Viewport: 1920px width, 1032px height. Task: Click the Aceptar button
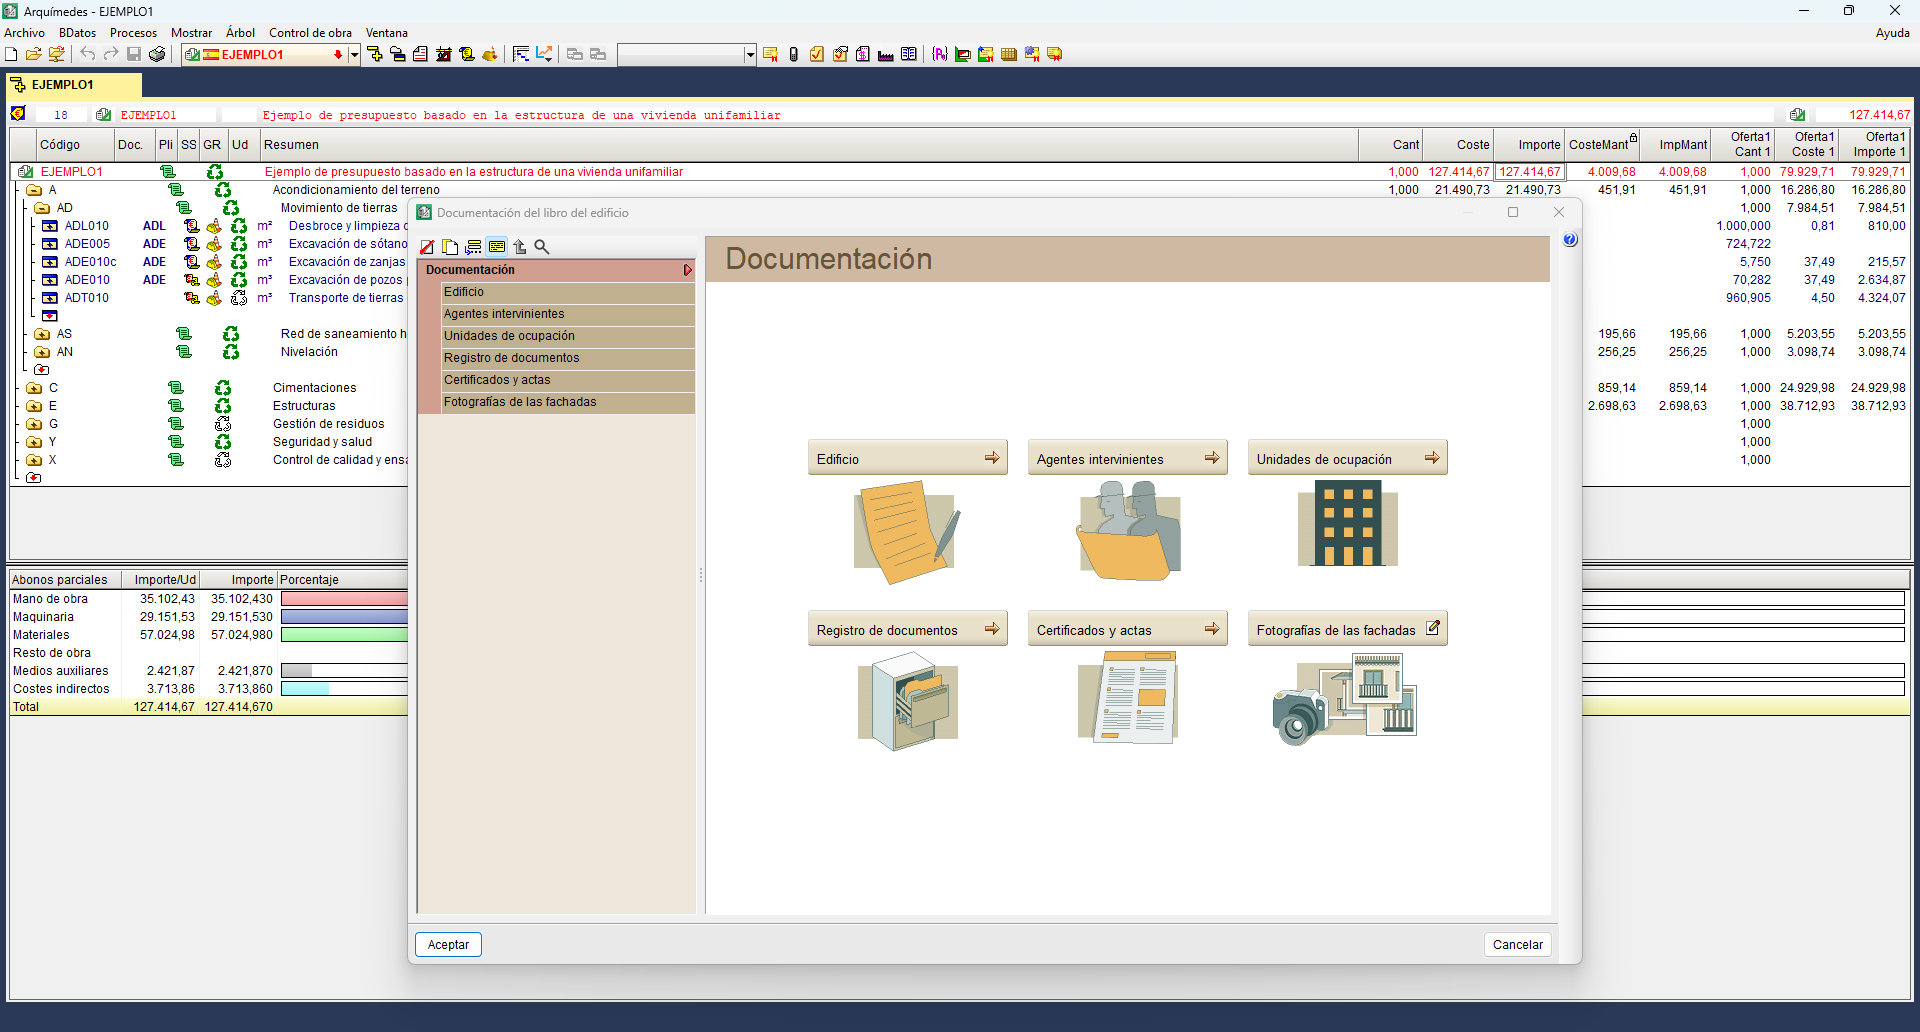pos(448,945)
